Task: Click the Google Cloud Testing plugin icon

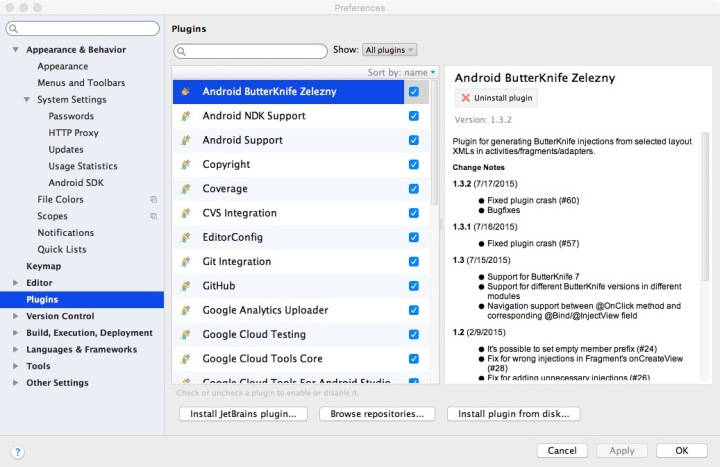Action: 186,335
